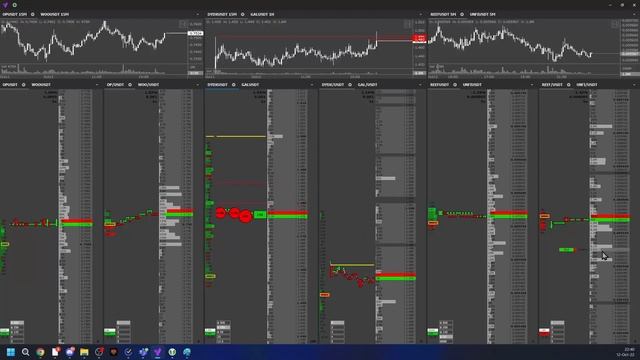Open panel menu arrow of REEF/USDT order book panel
This screenshot has height=360, width=640.
tap(634, 85)
